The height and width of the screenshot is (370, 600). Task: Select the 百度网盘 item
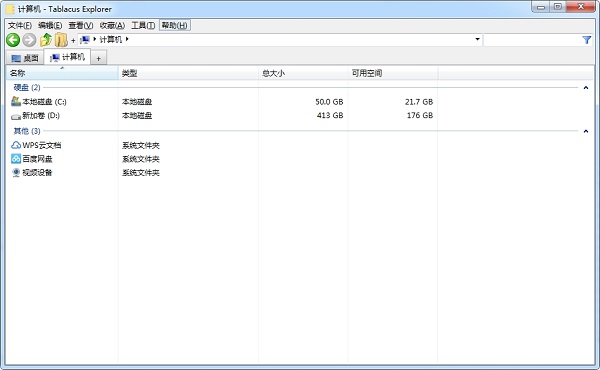[31, 159]
